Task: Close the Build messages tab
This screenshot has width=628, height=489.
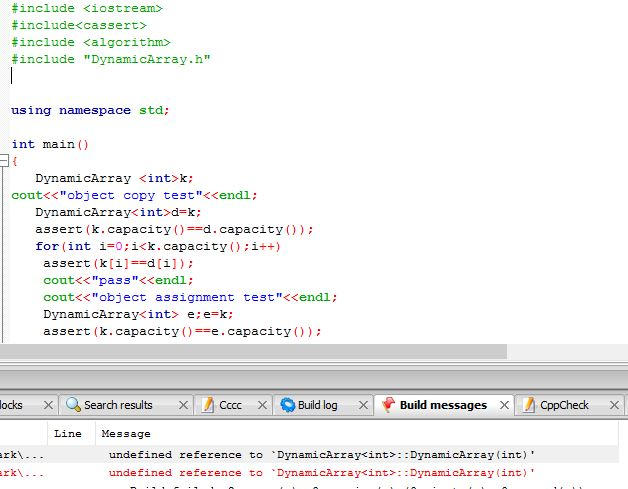Action: pos(504,405)
